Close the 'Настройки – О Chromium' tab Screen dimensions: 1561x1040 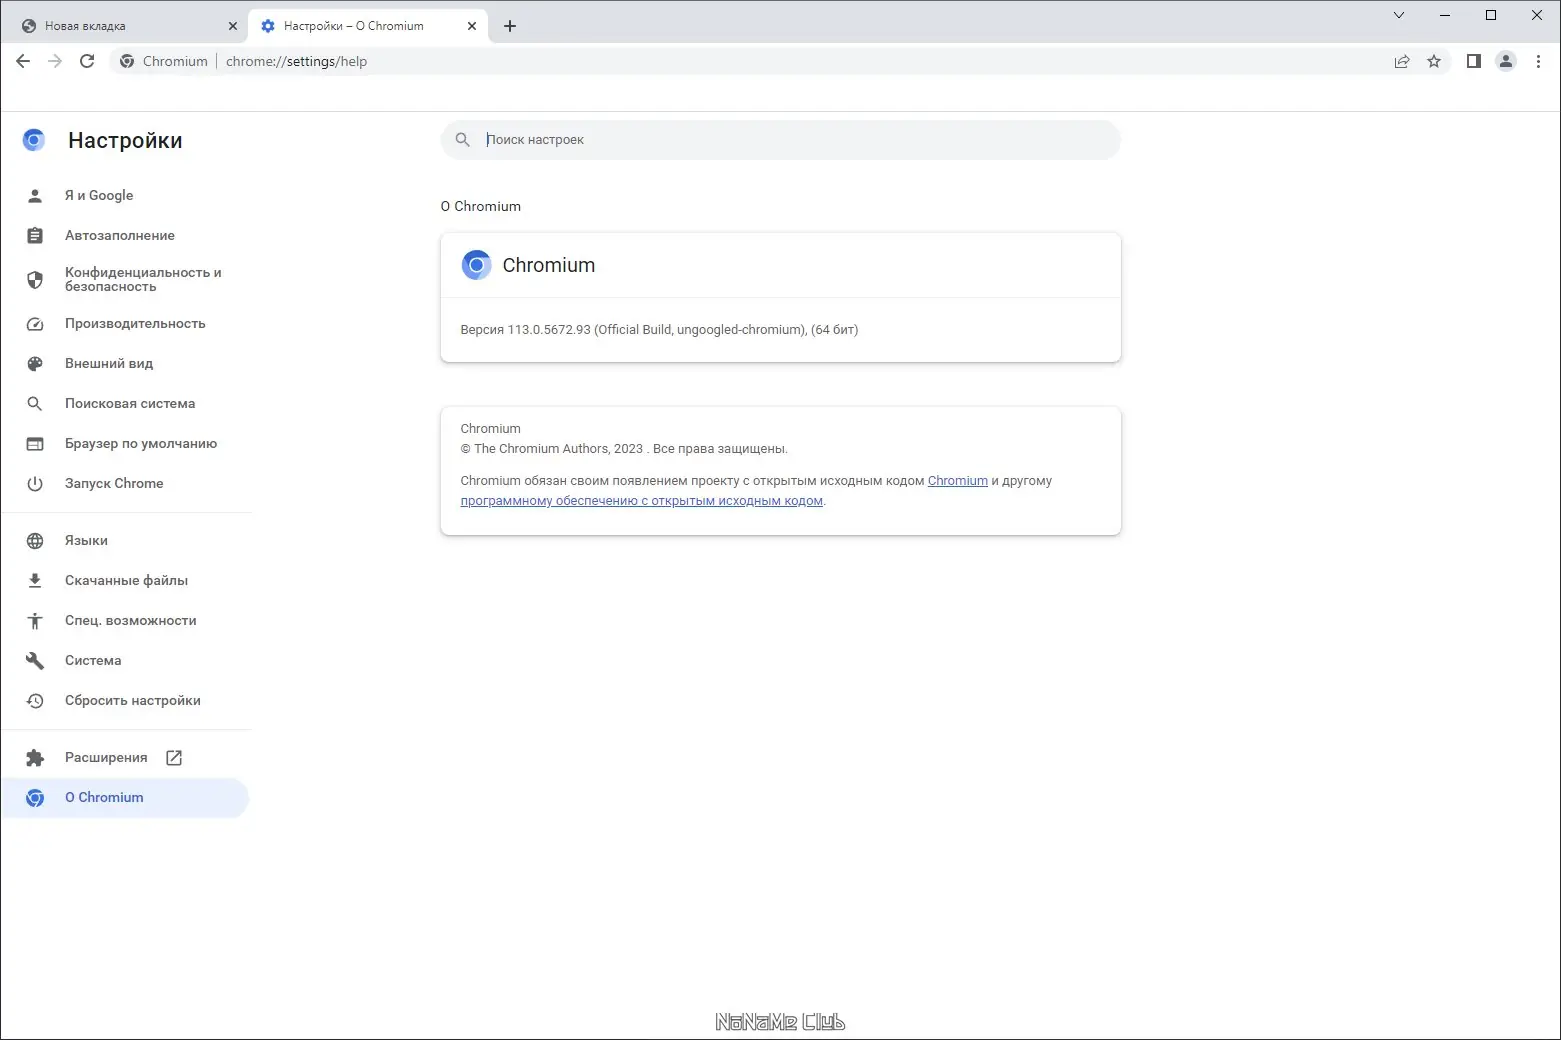click(472, 26)
